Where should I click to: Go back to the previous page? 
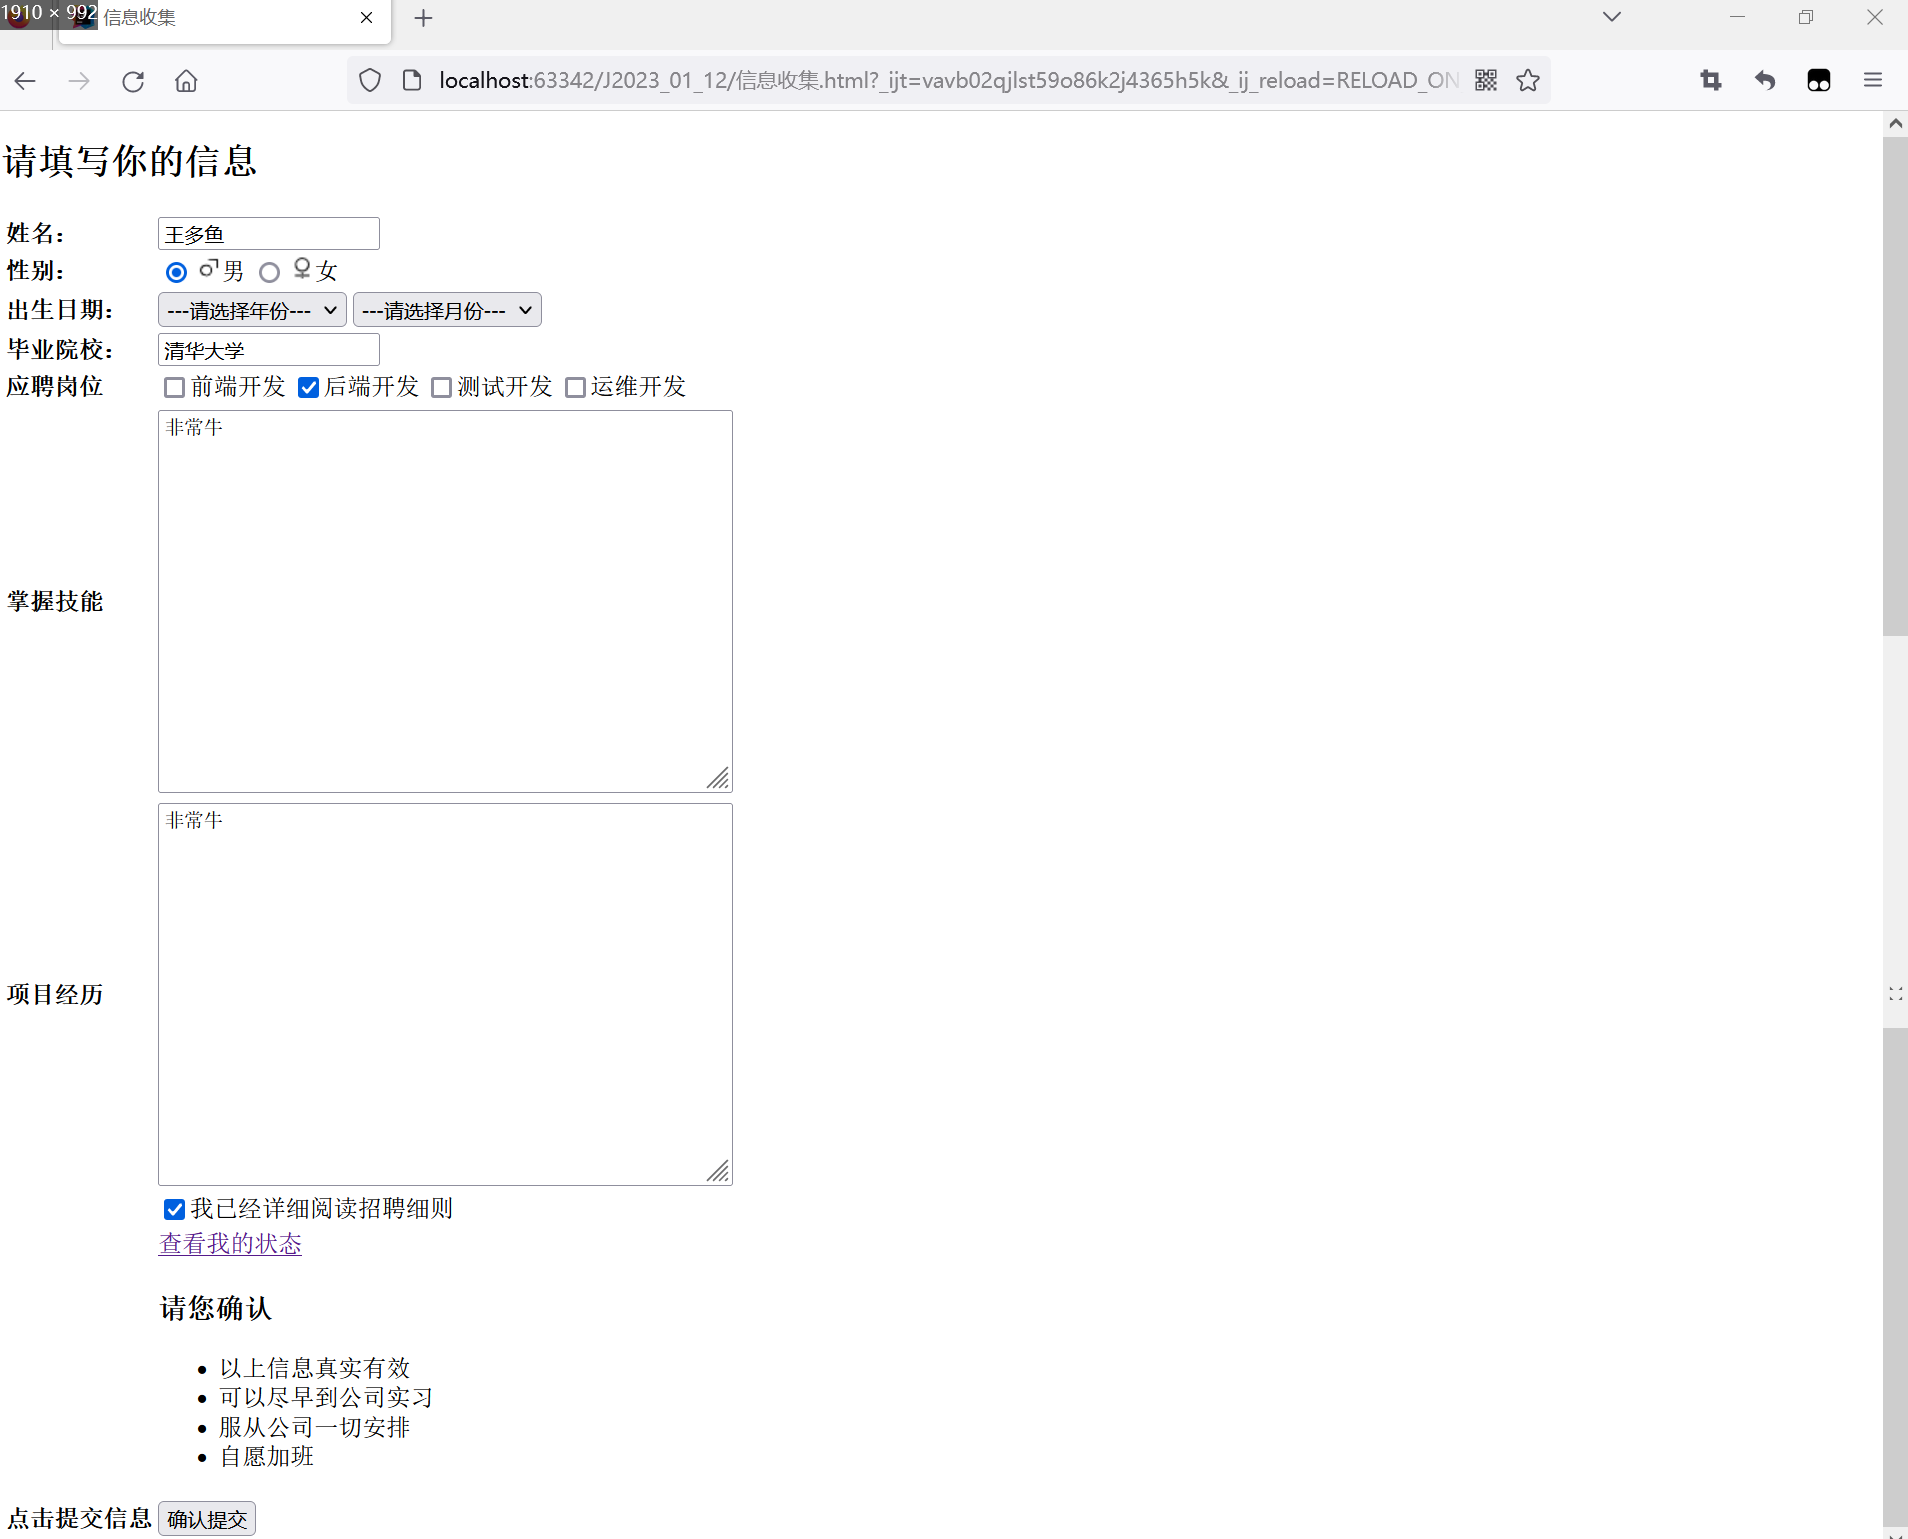pyautogui.click(x=25, y=81)
